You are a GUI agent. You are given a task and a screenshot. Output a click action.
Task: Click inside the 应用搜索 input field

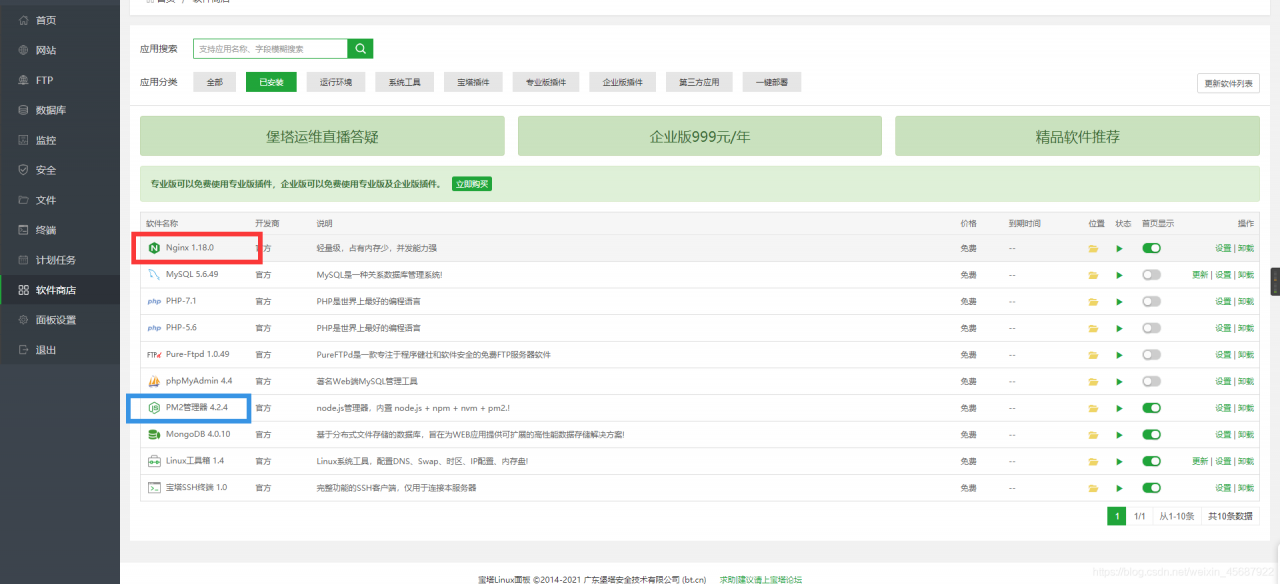pyautogui.click(x=270, y=48)
